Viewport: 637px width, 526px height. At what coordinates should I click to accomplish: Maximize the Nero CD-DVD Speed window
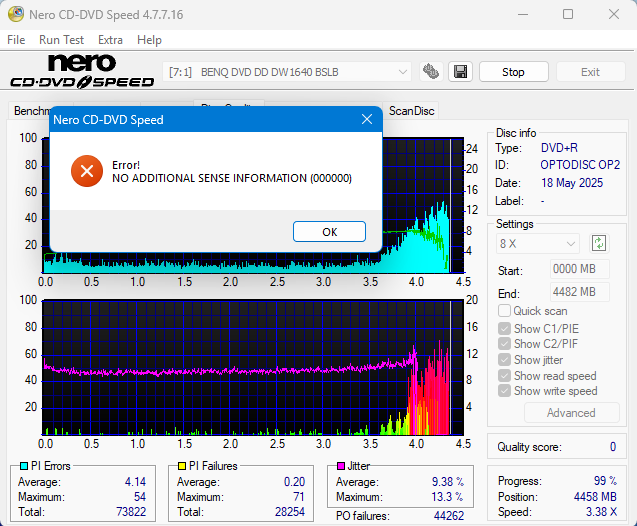click(568, 15)
